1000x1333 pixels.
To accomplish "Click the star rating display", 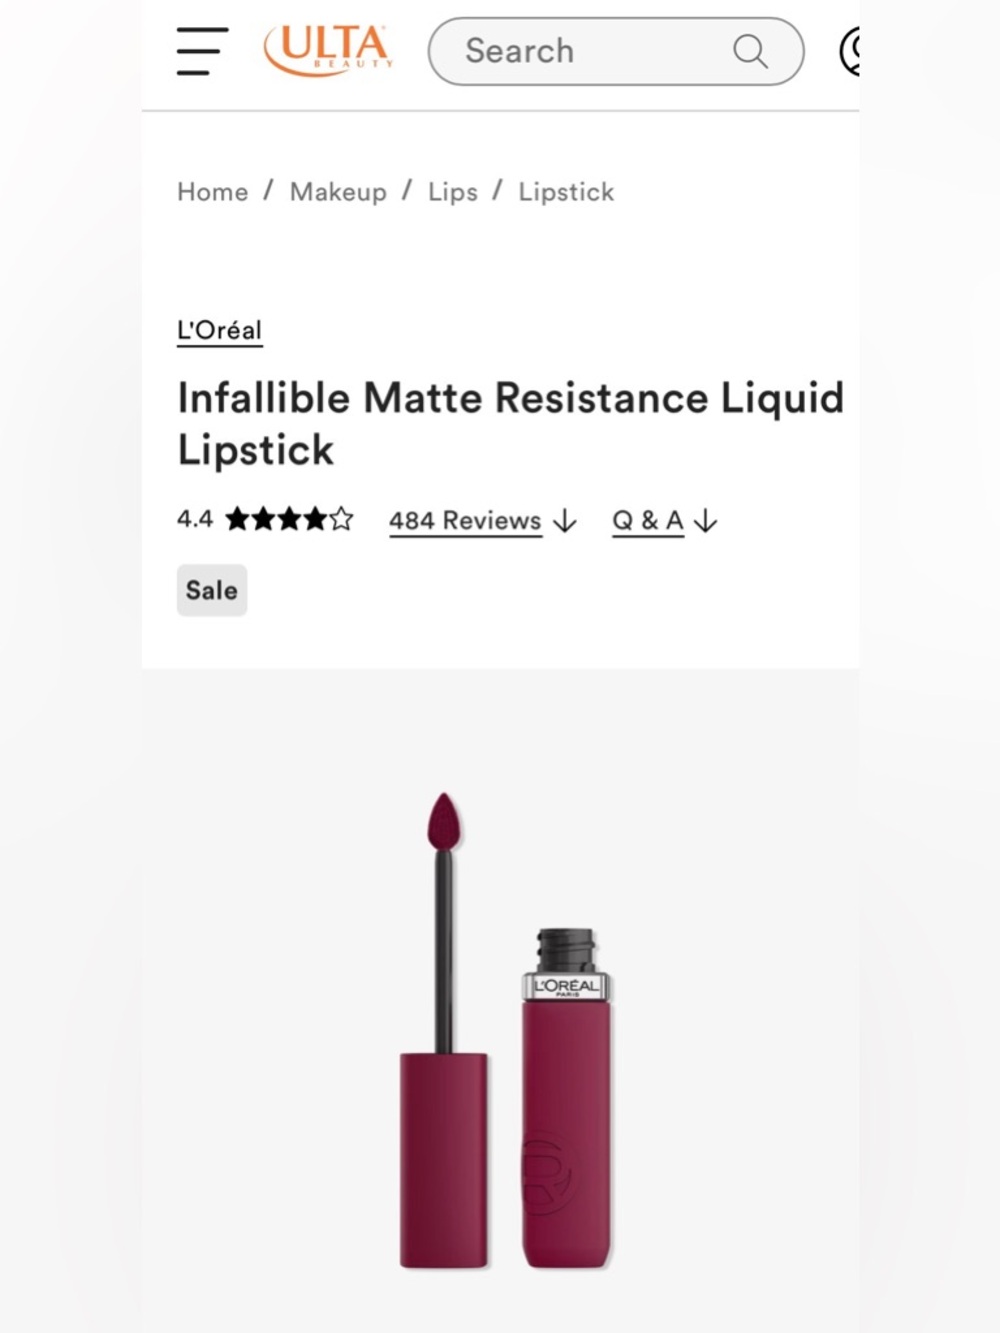I will (x=289, y=519).
